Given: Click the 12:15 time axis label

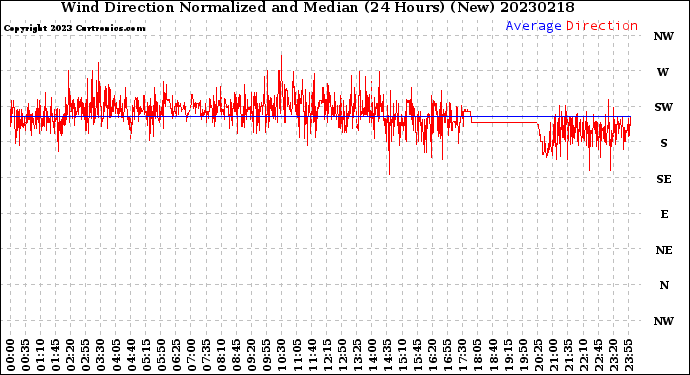Looking at the screenshot, I should coord(327,355).
